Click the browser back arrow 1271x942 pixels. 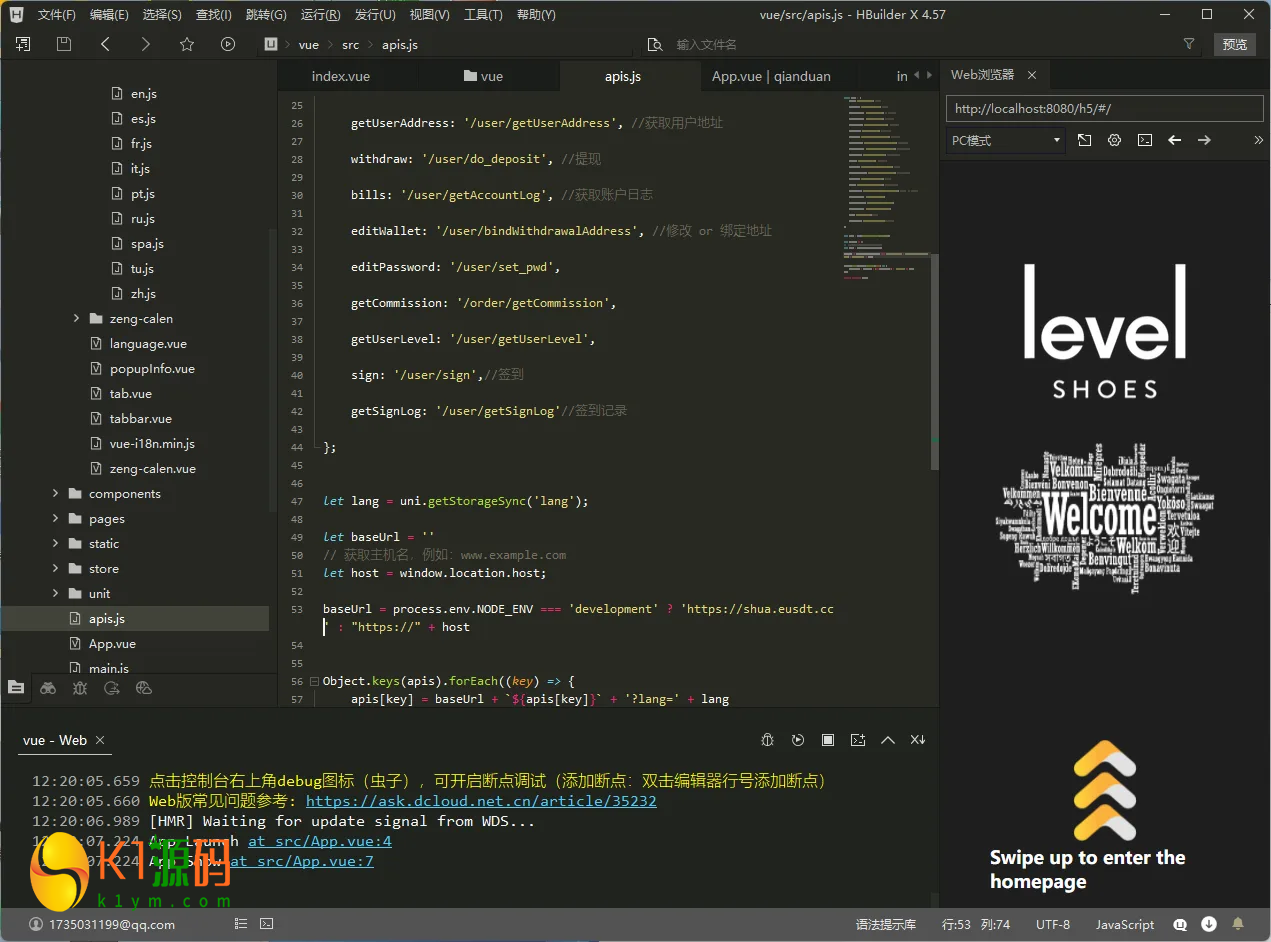[x=1175, y=141]
